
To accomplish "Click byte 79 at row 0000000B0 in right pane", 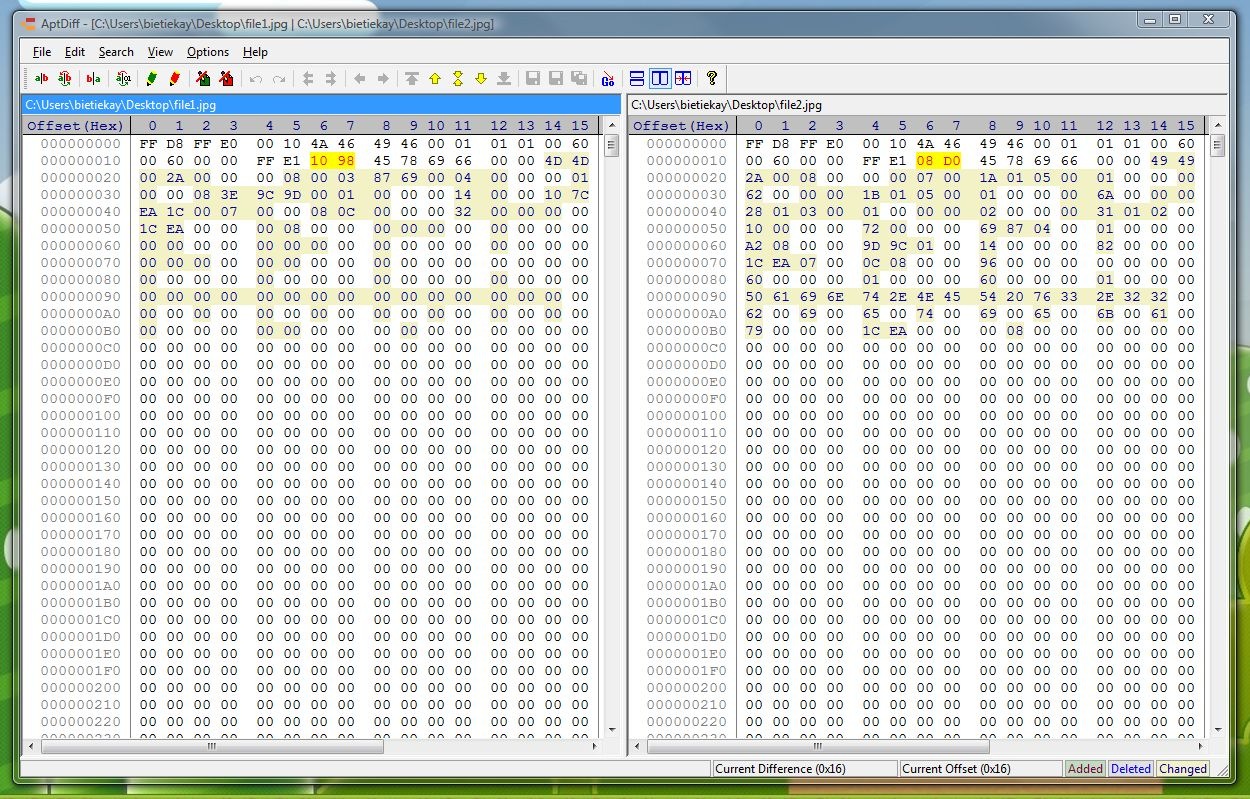I will click(755, 331).
